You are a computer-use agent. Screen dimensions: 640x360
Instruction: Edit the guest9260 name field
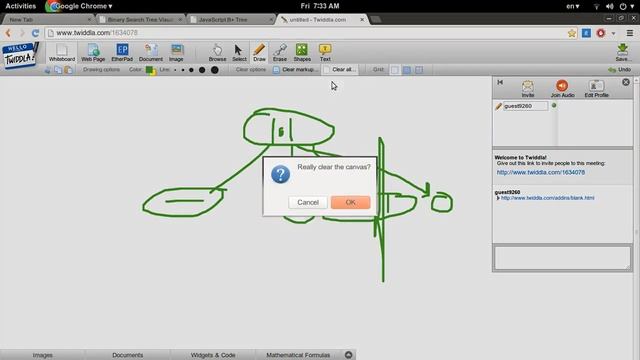point(525,106)
